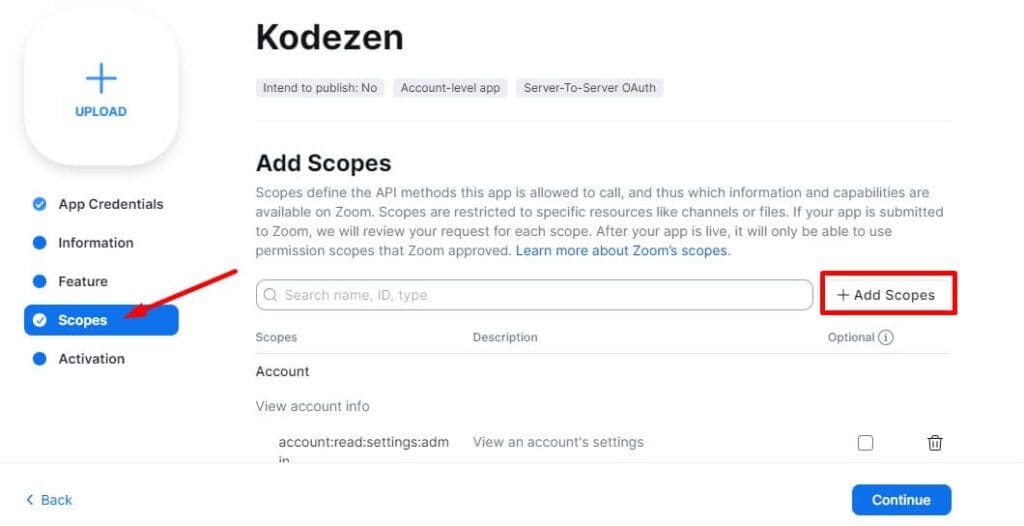Go back using the Back link

point(49,500)
